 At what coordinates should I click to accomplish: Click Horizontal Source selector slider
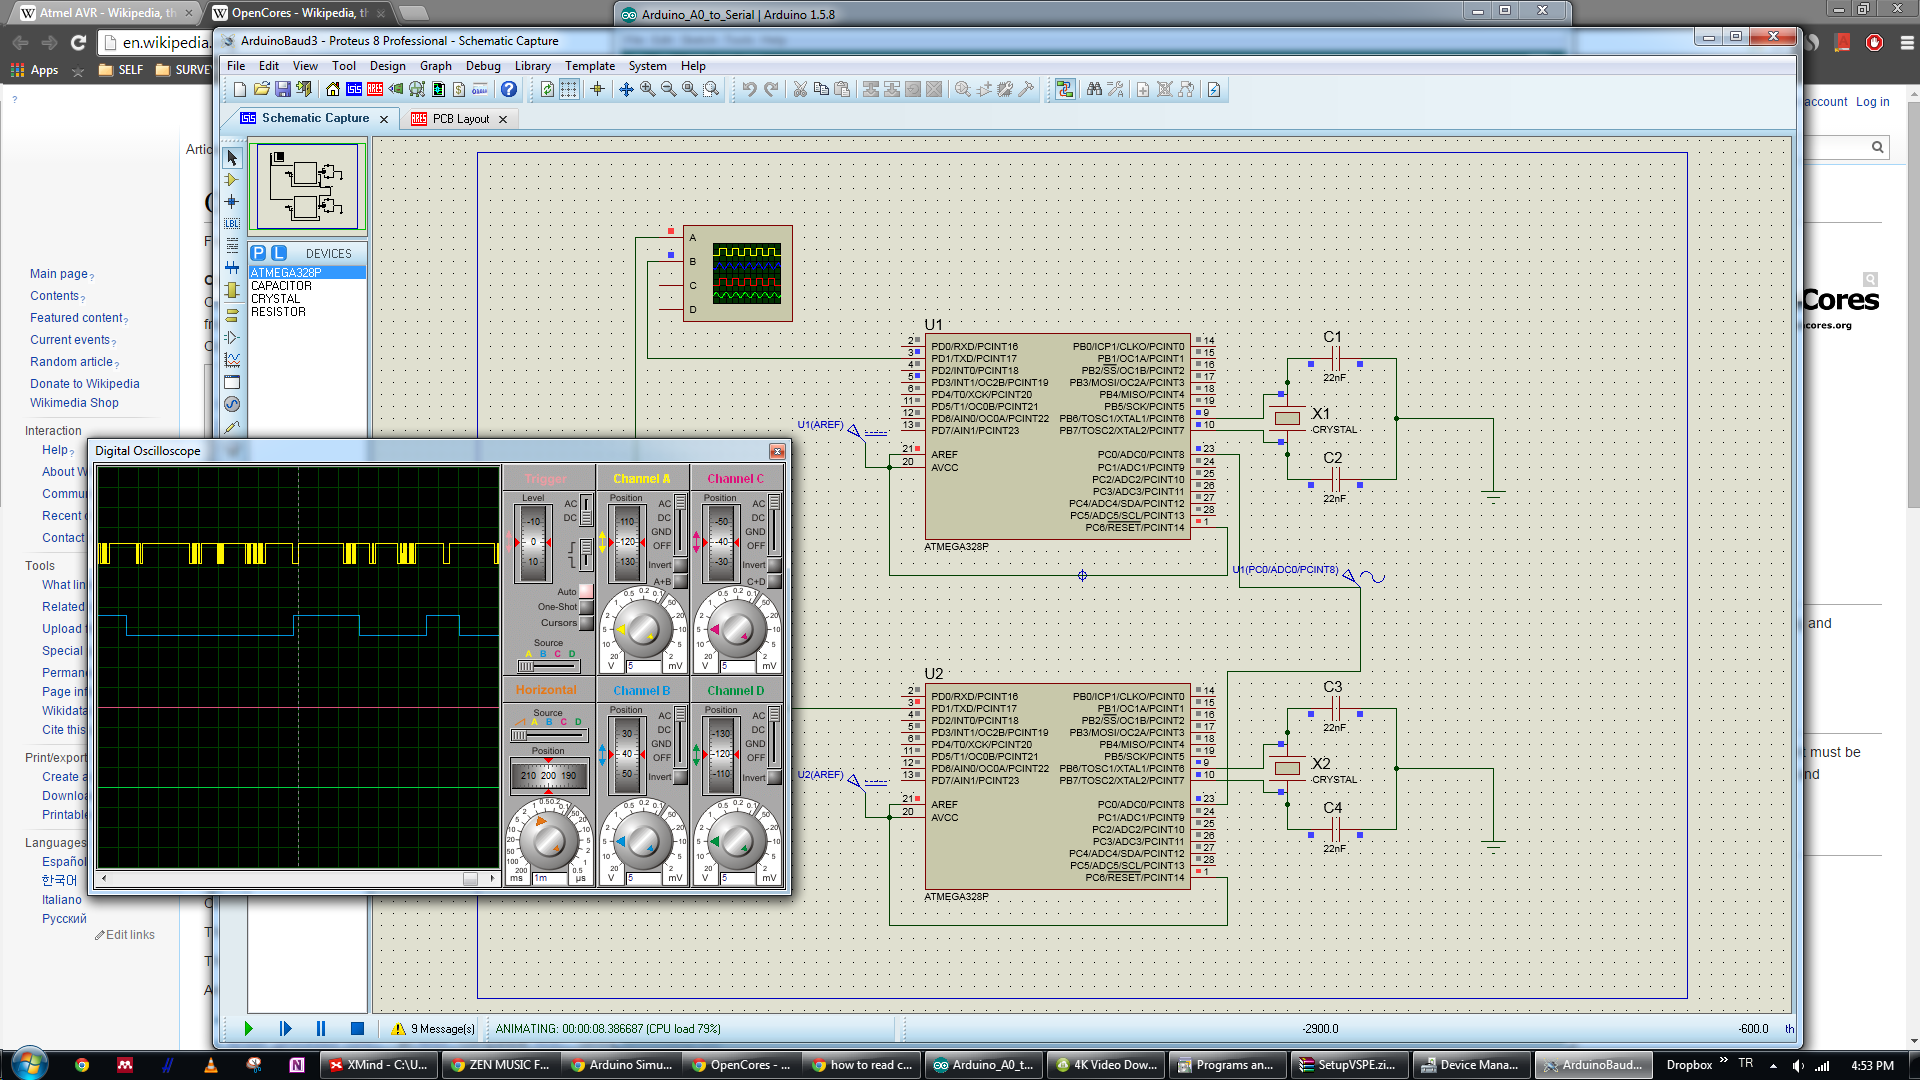(x=548, y=736)
